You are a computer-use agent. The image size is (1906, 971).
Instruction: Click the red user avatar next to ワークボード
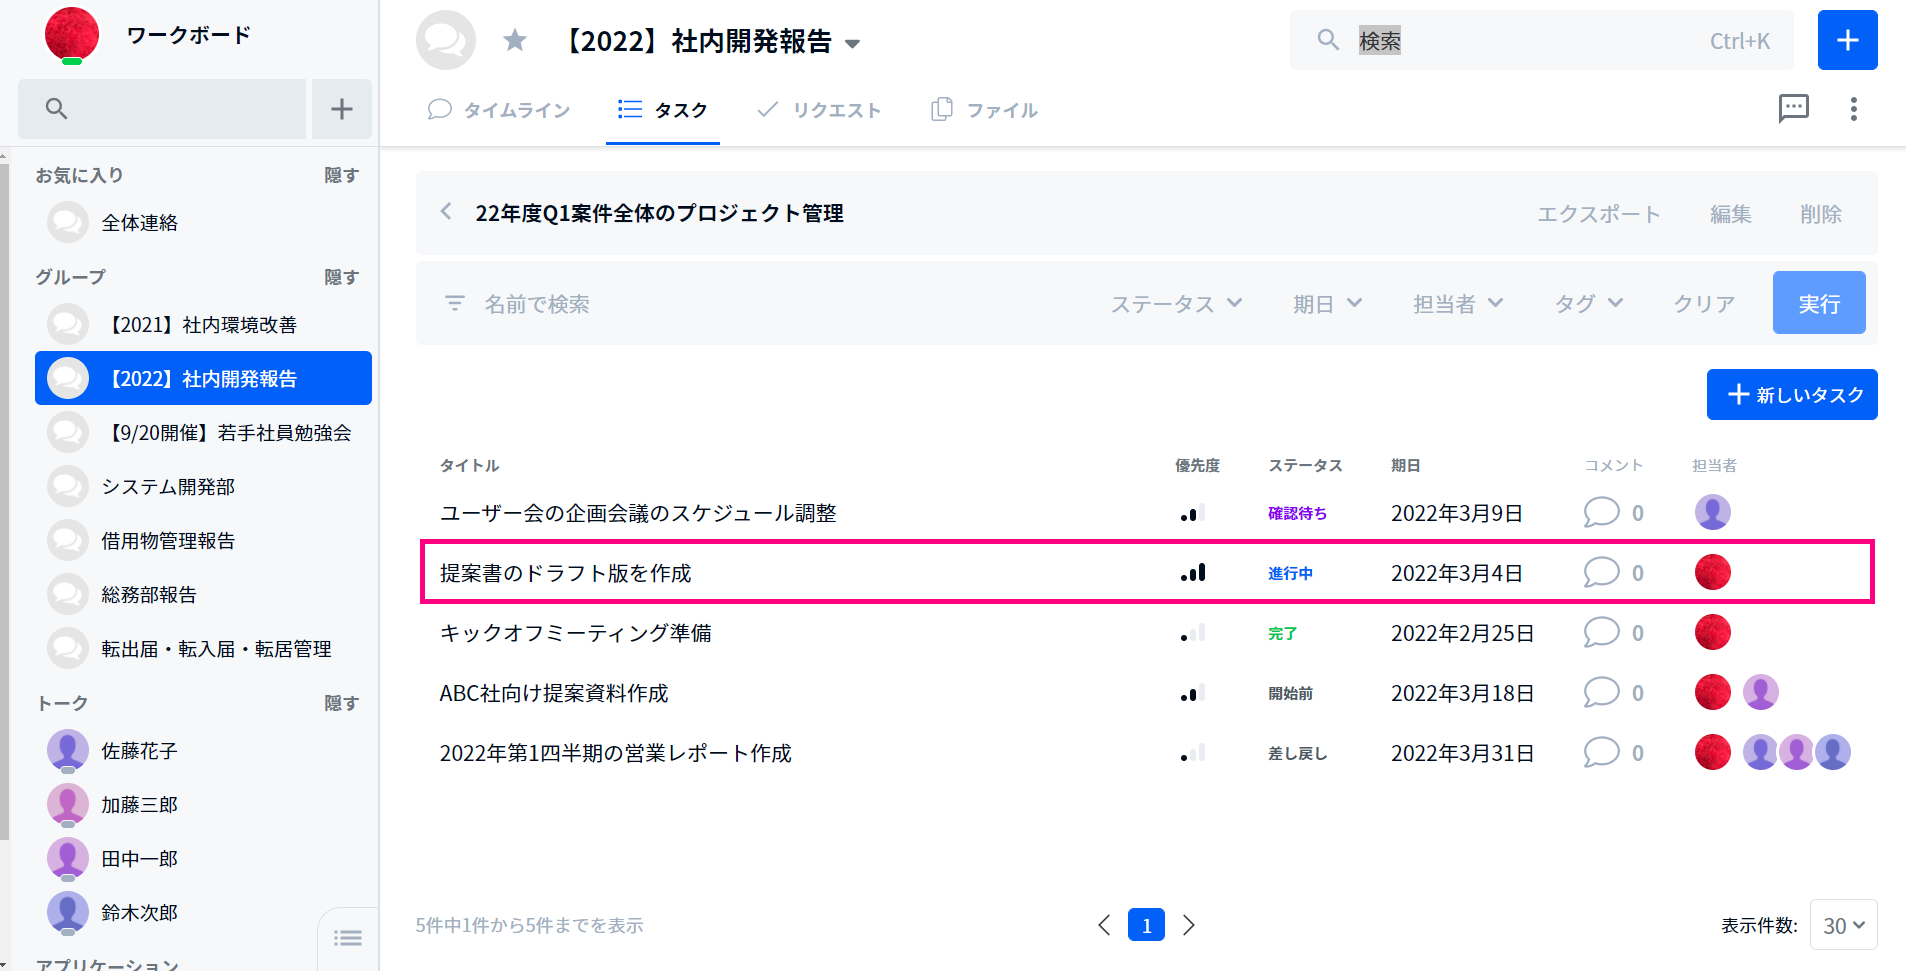point(72,35)
